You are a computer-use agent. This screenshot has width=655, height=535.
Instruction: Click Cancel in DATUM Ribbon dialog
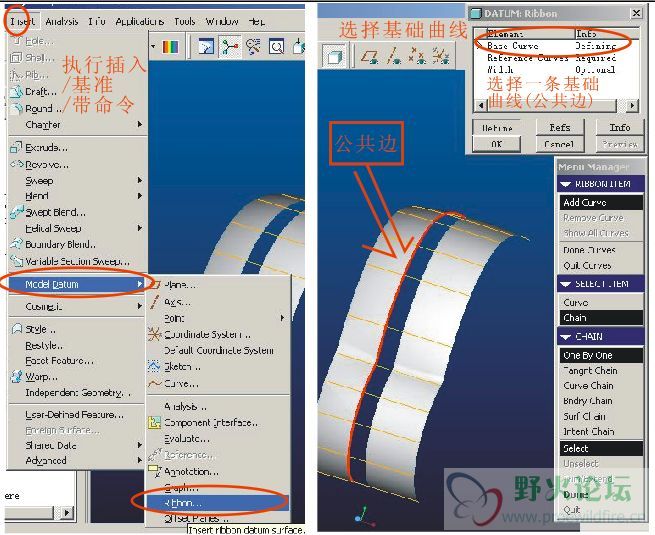click(559, 144)
